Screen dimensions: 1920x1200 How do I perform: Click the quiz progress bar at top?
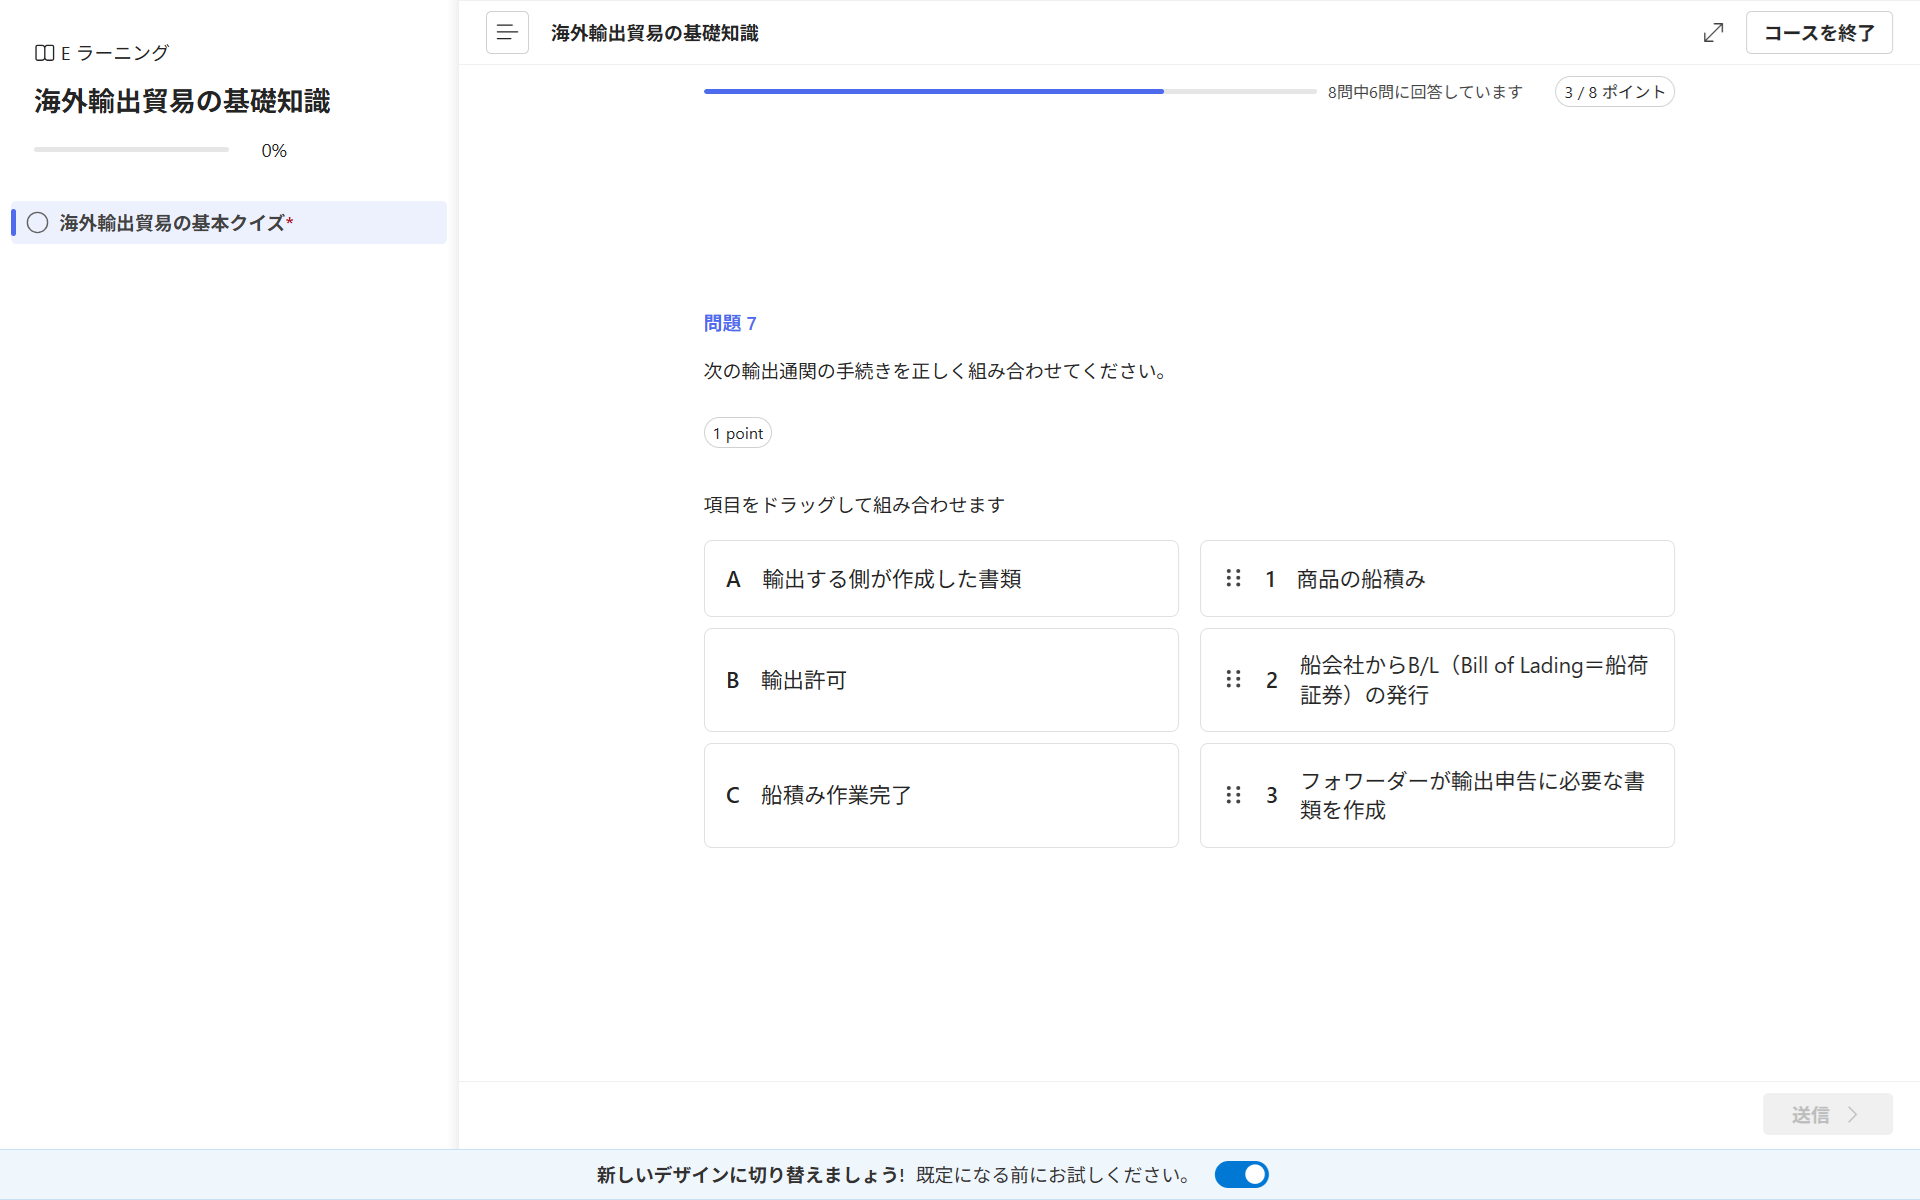pyautogui.click(x=1010, y=91)
